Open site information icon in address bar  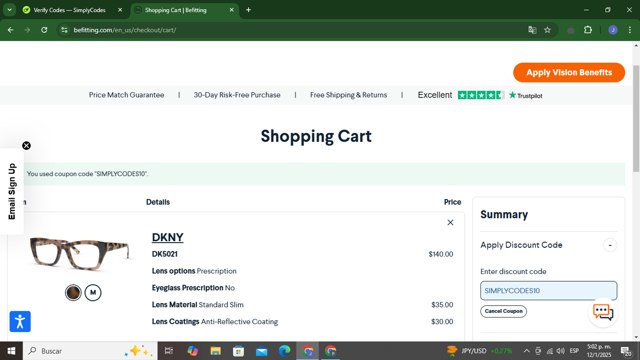(64, 30)
